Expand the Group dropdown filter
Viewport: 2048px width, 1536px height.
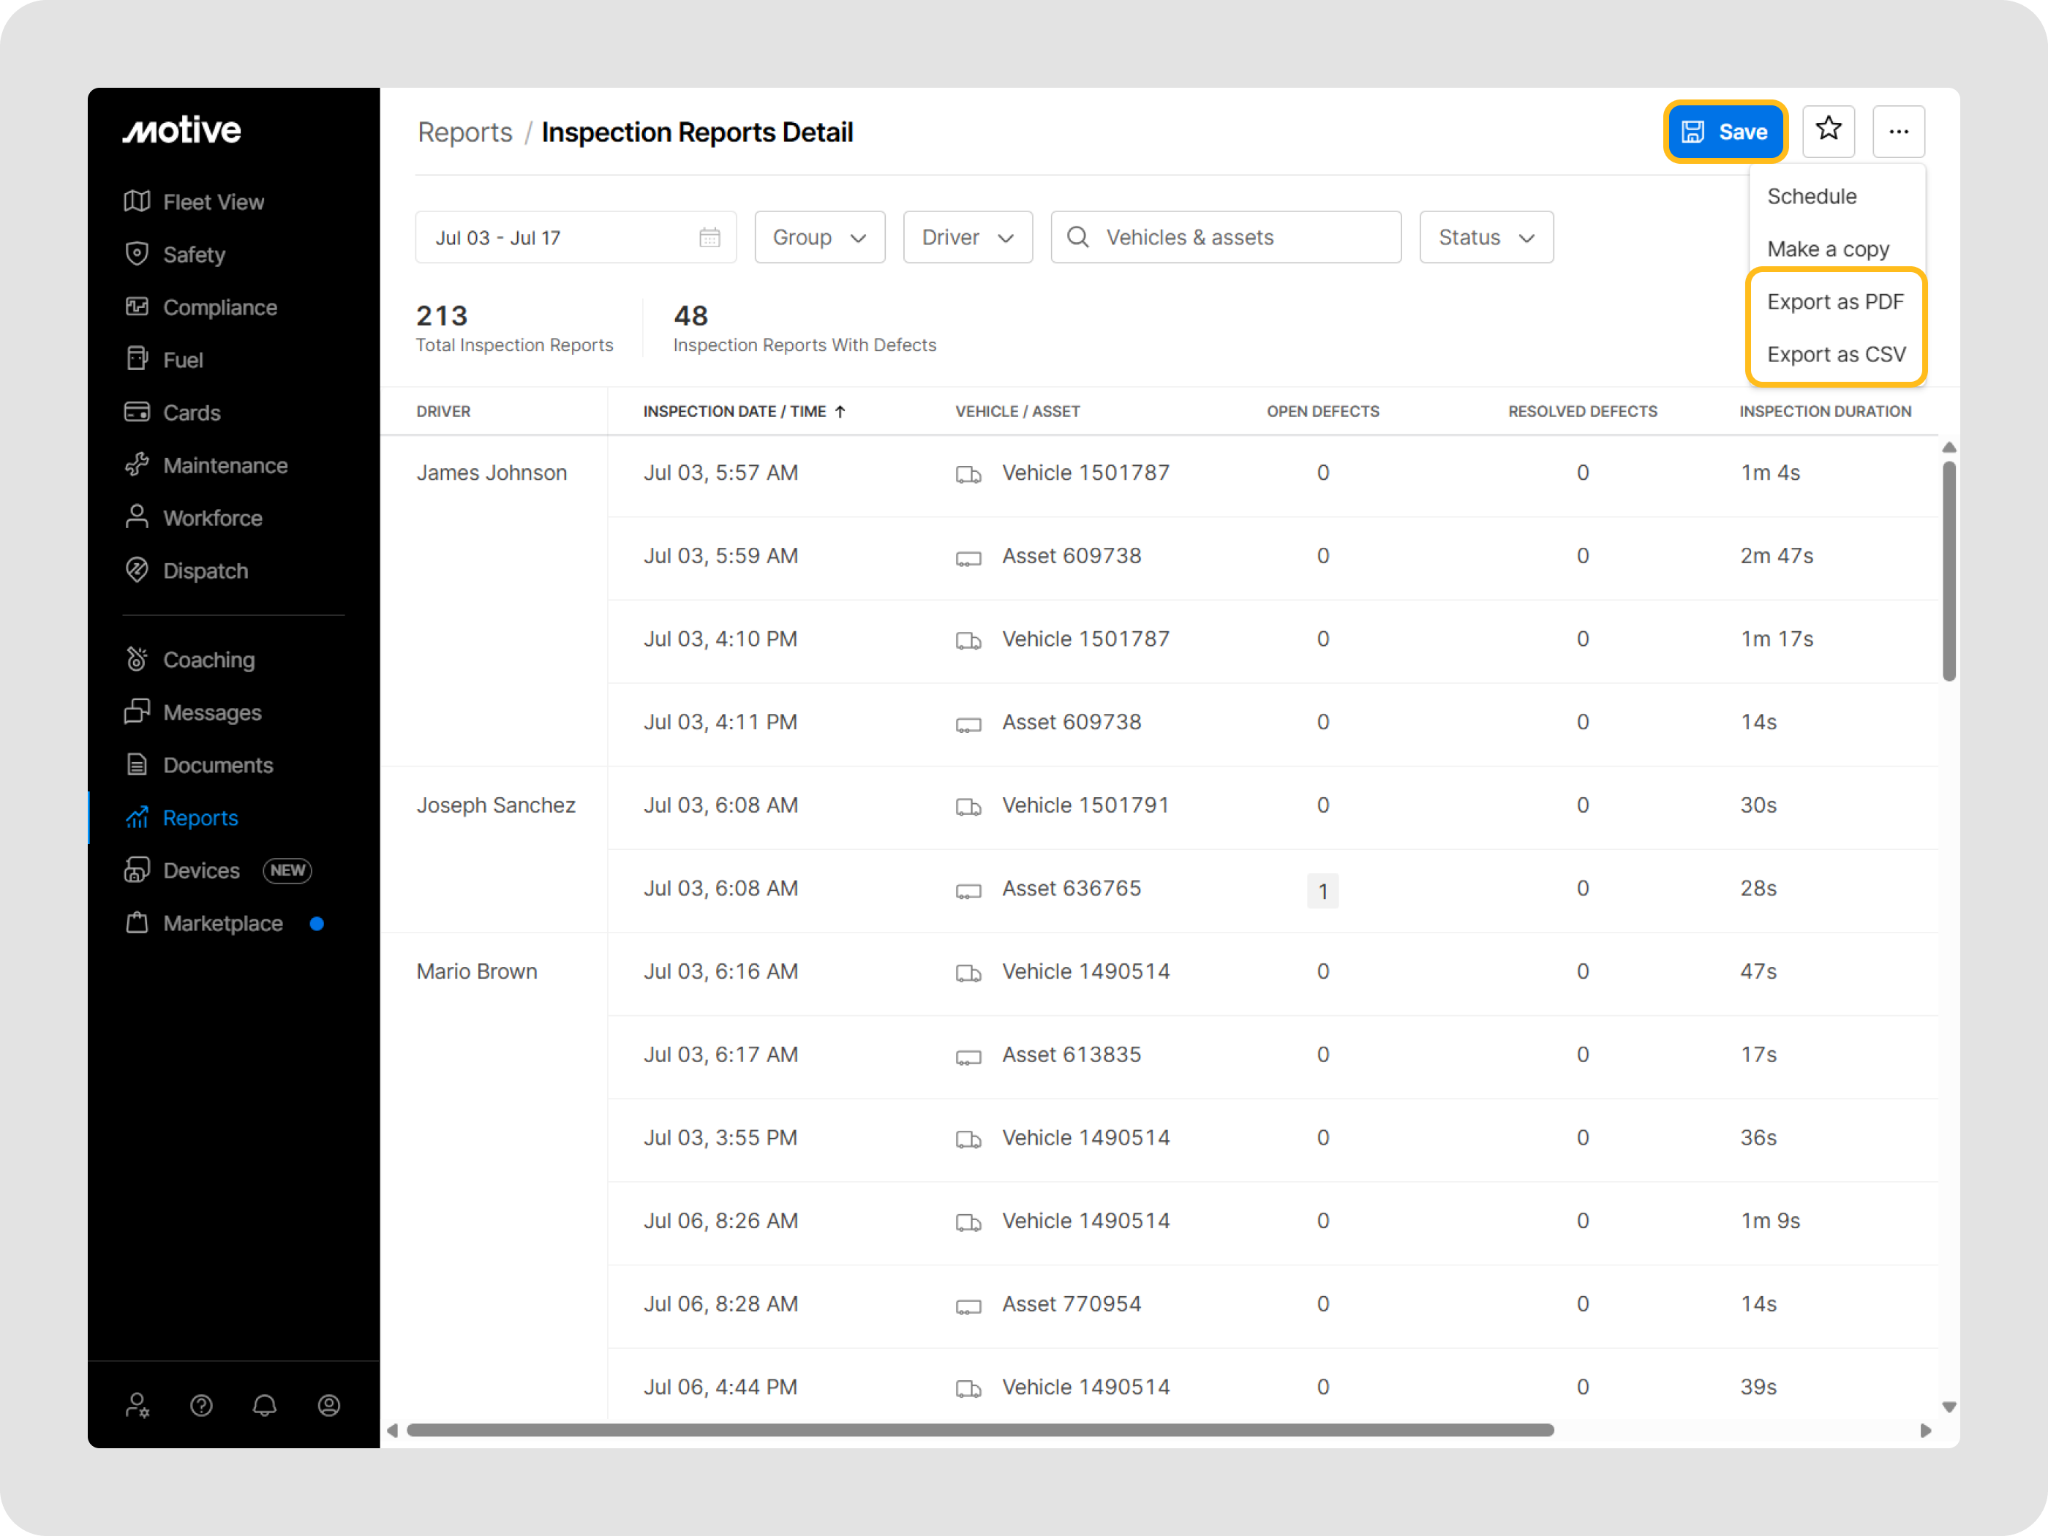point(819,237)
